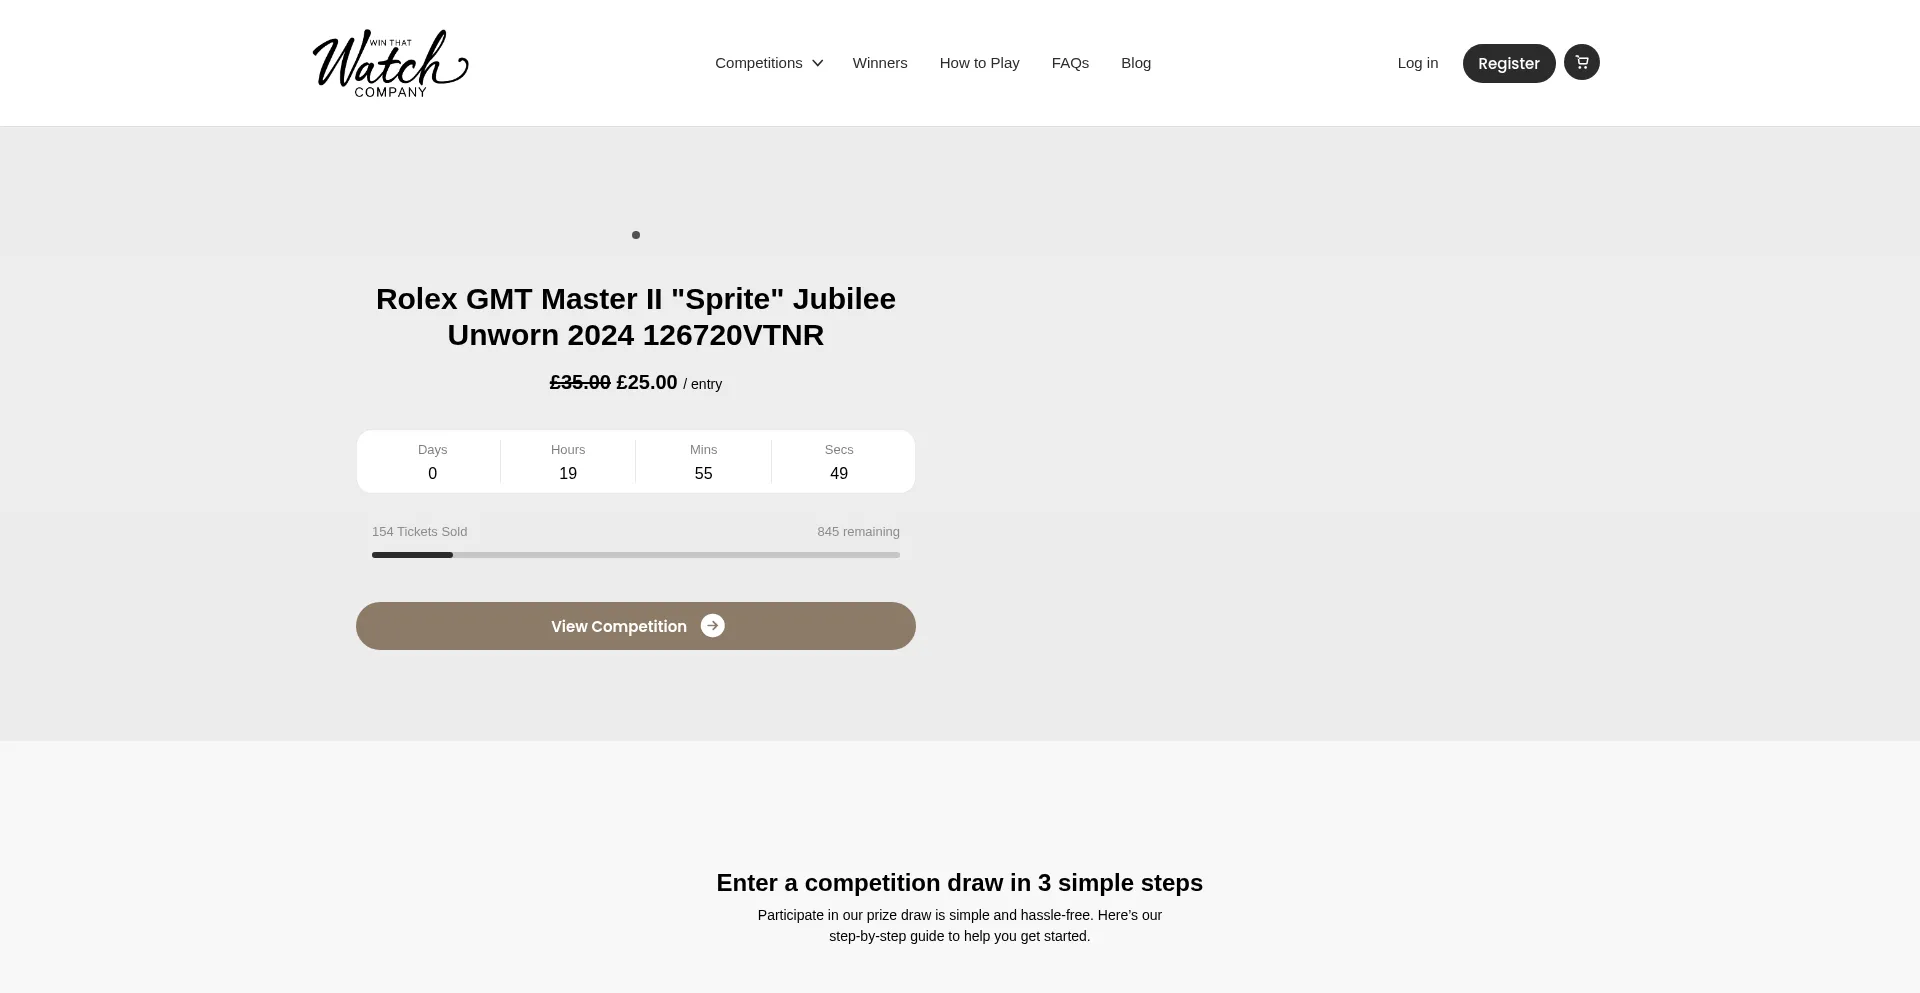
Task: Click the struck-through £35.00 price
Action: click(580, 383)
